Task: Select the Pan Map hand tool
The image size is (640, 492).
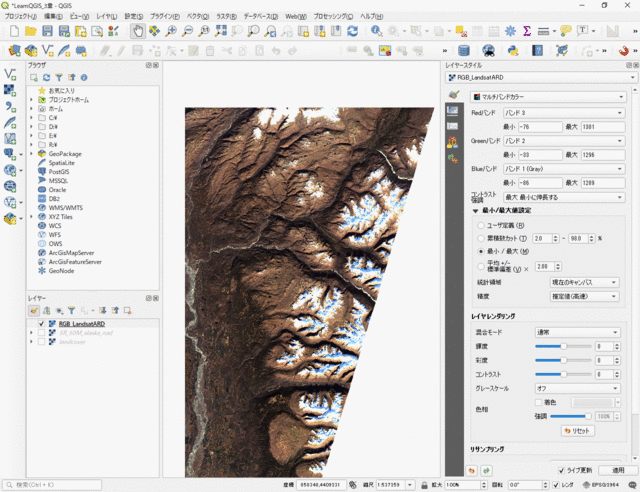Action: (138, 31)
